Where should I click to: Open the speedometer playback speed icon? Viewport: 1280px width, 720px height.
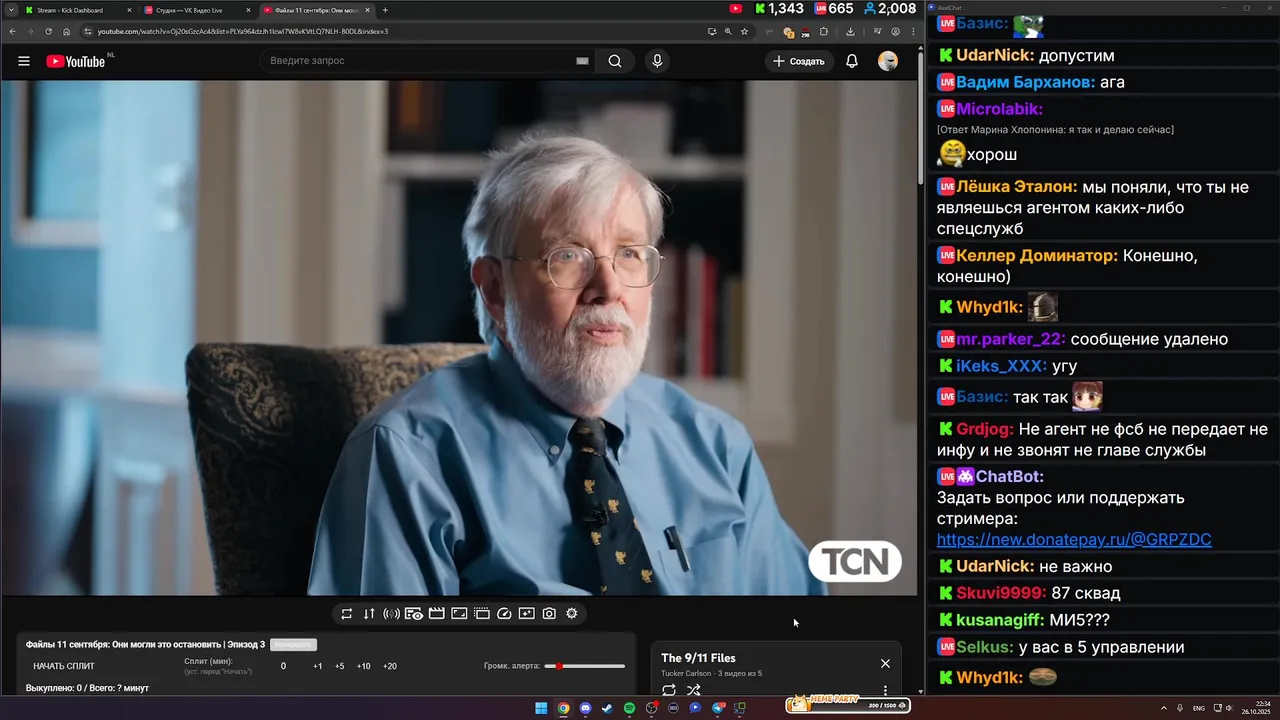504,614
